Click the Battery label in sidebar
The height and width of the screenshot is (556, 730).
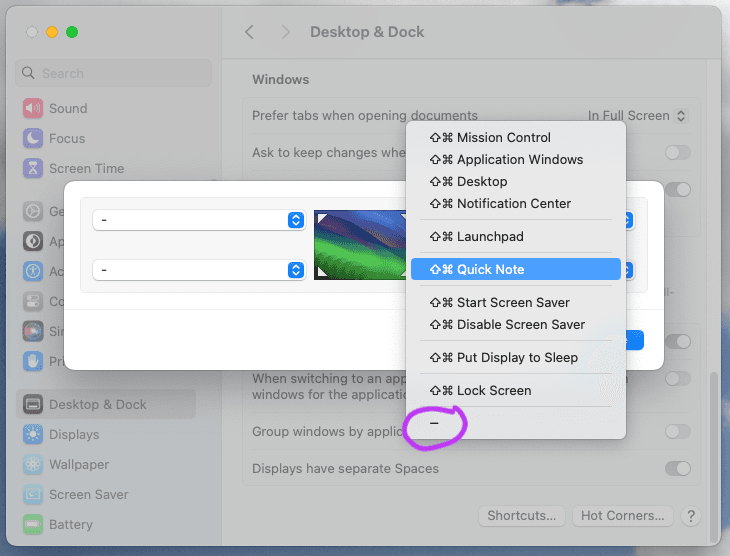(x=71, y=524)
